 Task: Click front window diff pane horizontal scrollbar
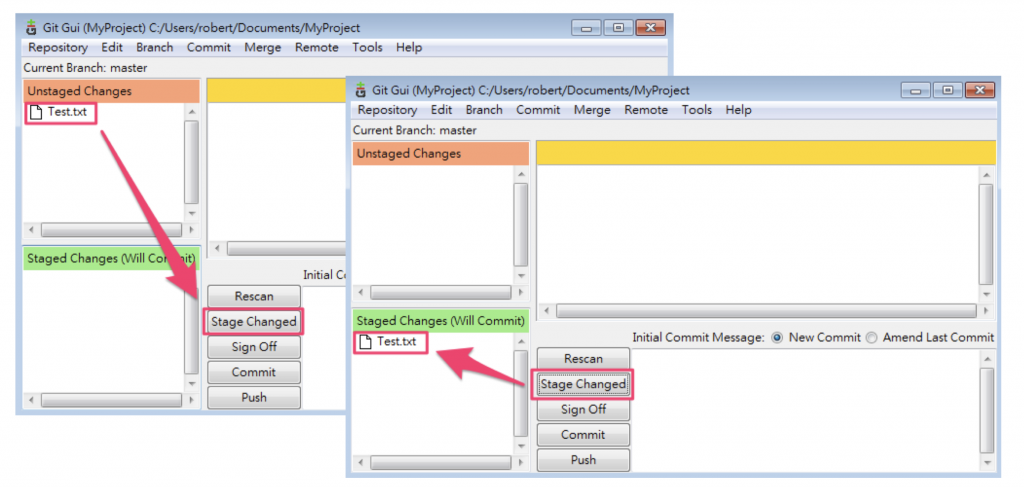[768, 311]
